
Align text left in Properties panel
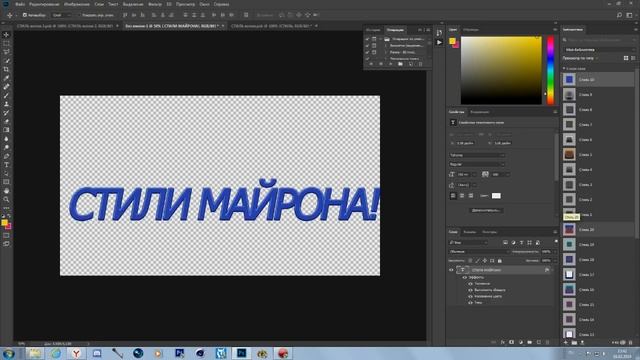453,196
